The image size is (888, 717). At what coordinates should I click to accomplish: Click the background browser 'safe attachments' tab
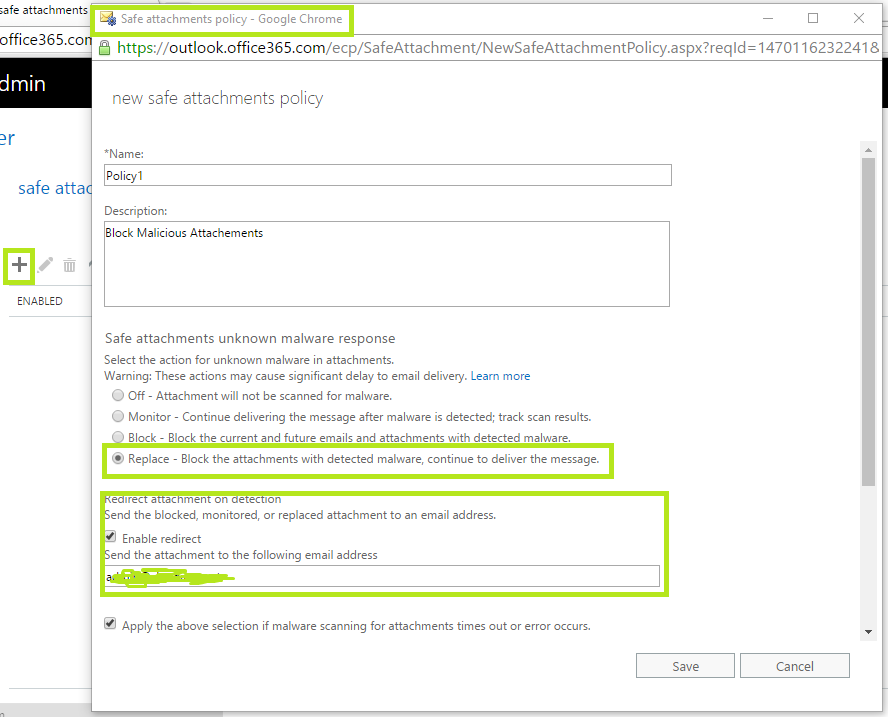click(44, 10)
